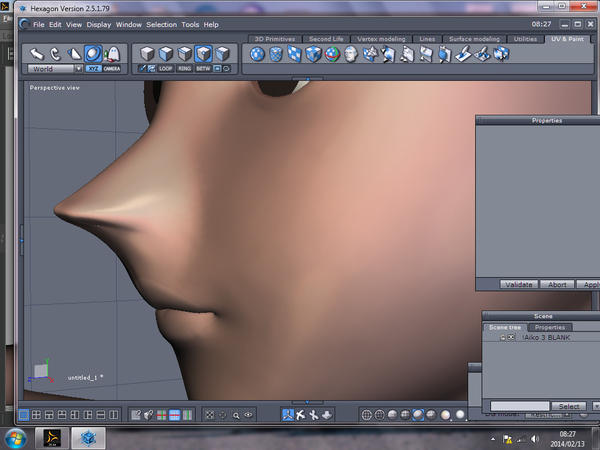Expand dropdown next to Select button
Viewport: 600px width, 450px height.
595,406
